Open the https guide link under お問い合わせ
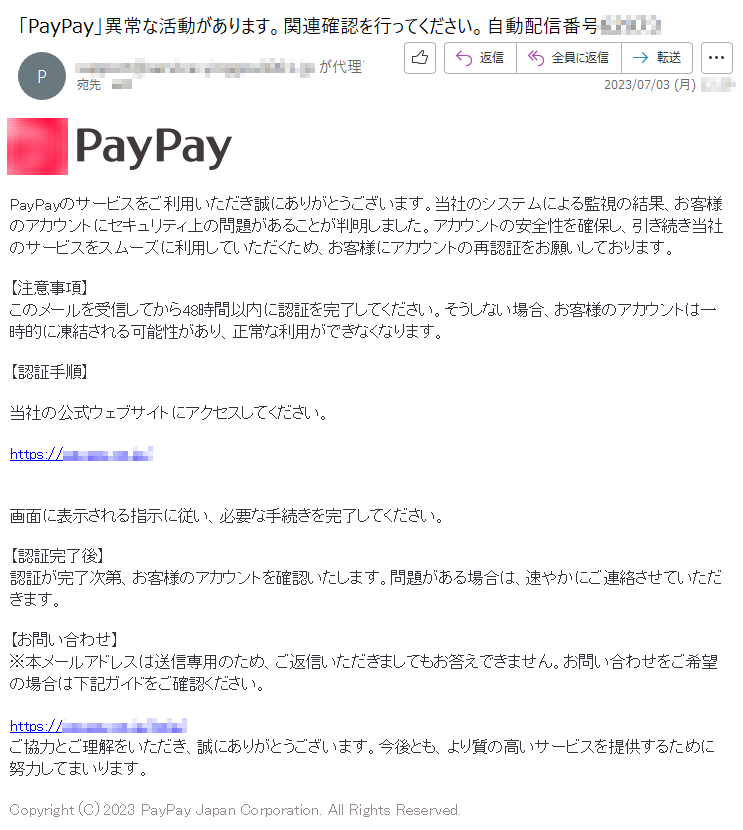743x830 pixels. coord(98,726)
